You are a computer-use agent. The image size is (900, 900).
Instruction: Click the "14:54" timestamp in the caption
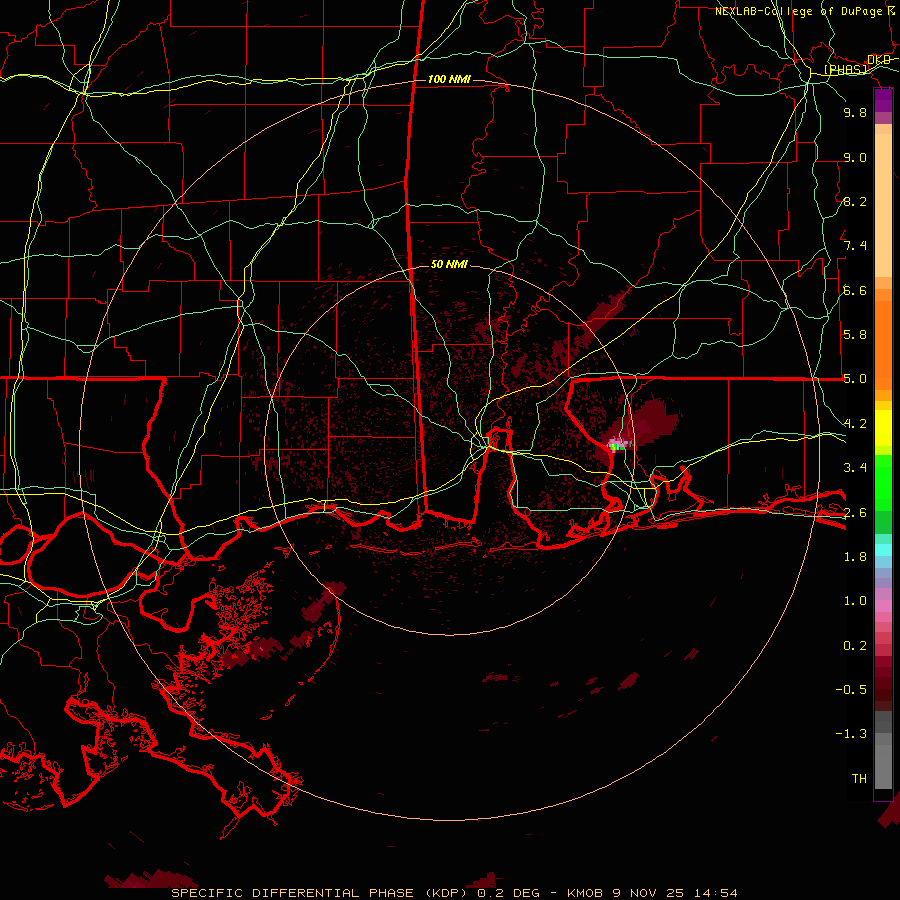pyautogui.click(x=715, y=893)
